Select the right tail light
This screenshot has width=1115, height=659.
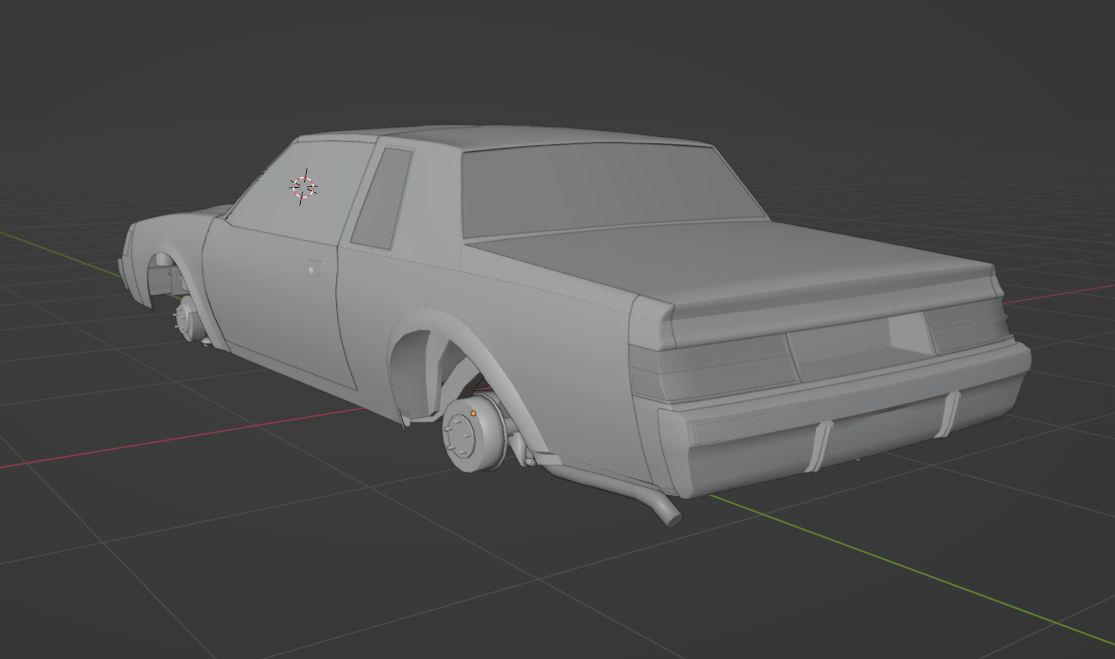coord(966,326)
